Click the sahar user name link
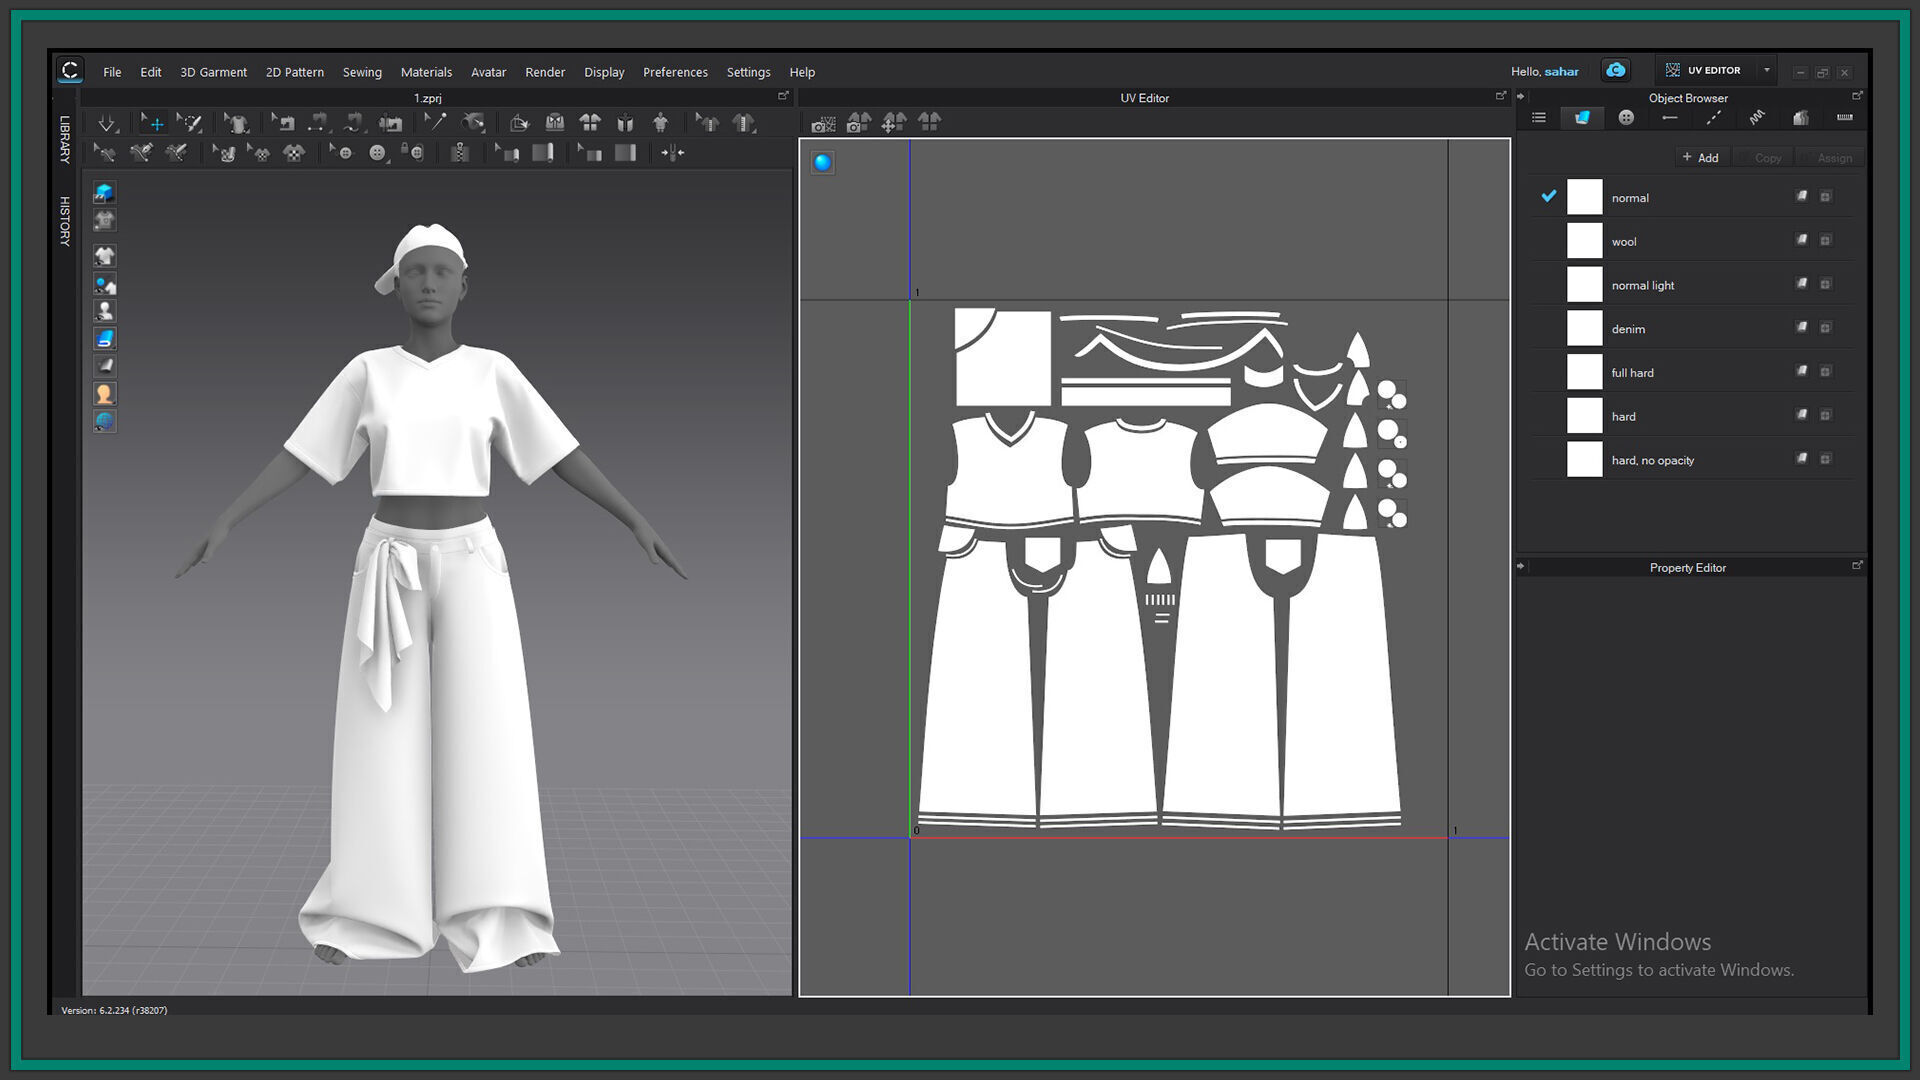This screenshot has width=1920, height=1080. tap(1562, 71)
